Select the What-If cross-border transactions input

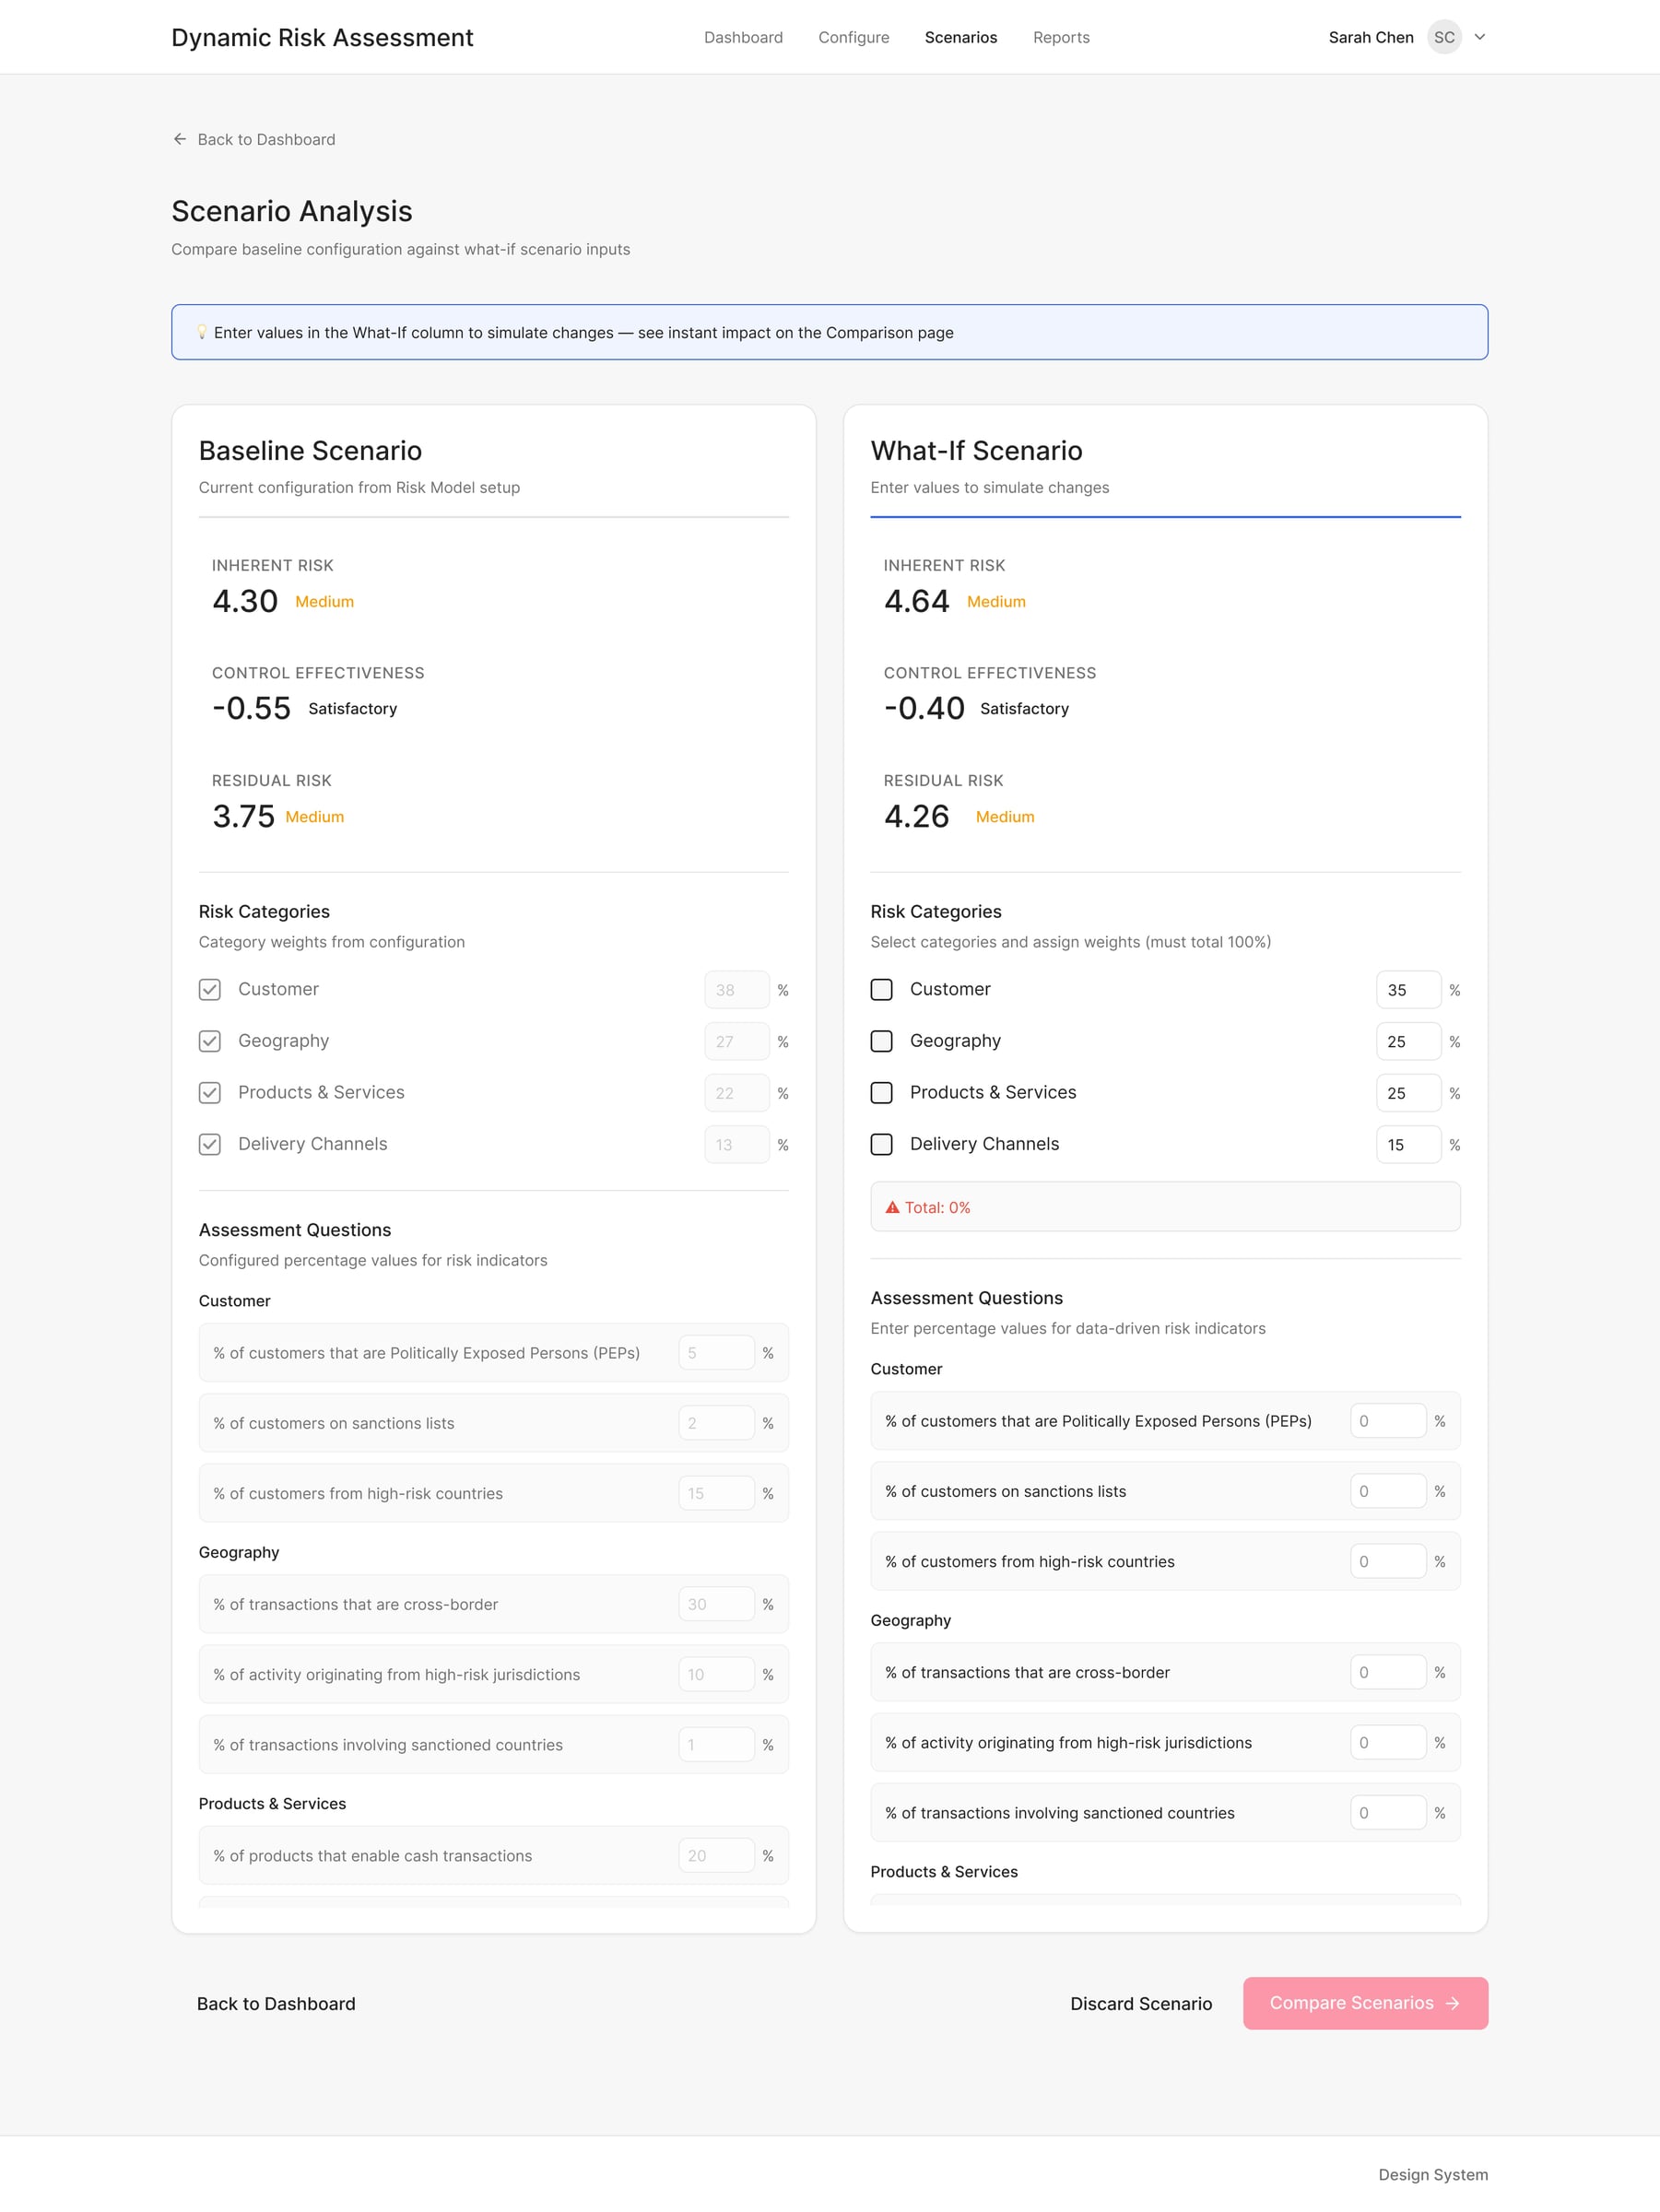click(1387, 1672)
